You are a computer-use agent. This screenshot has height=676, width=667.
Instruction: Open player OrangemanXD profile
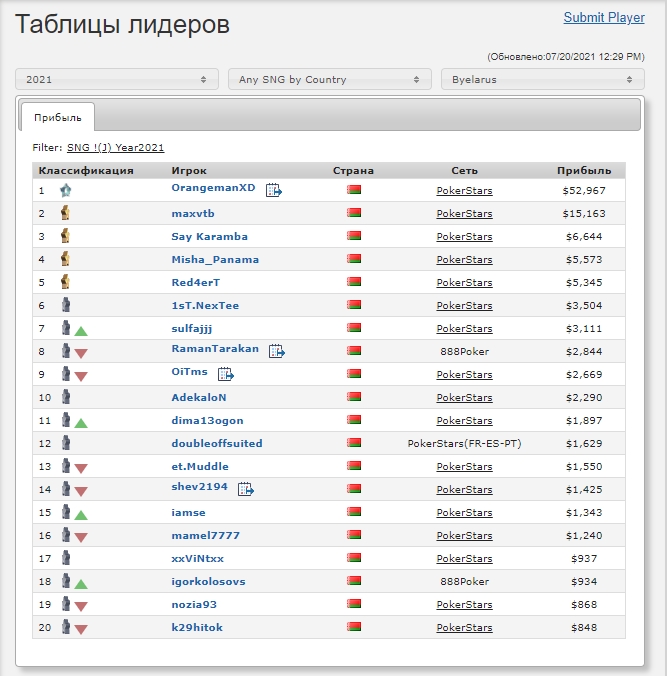click(213, 188)
